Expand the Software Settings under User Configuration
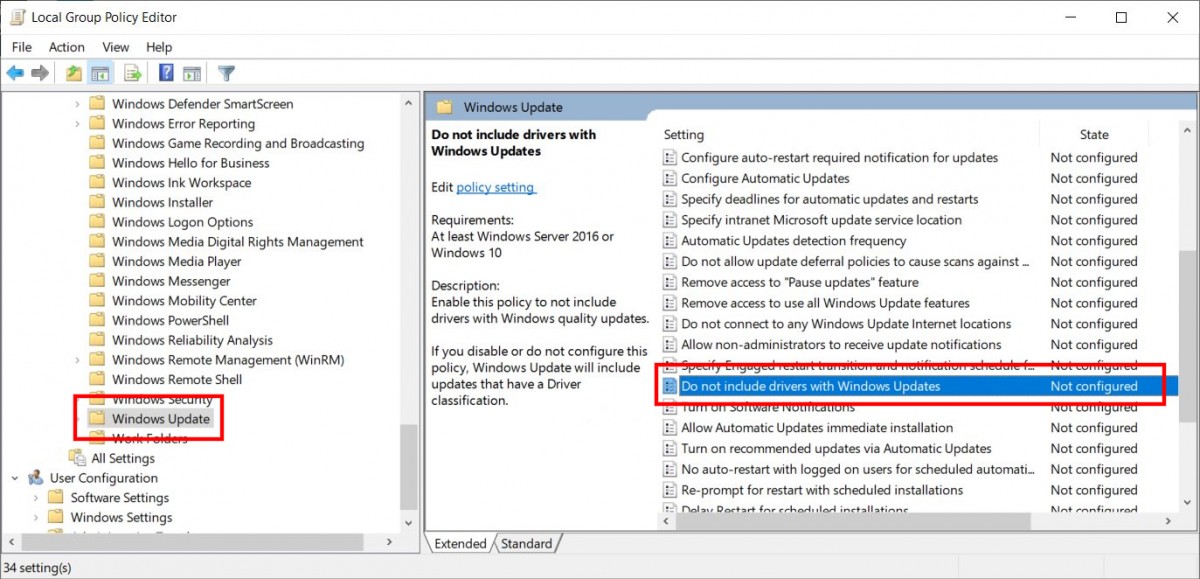Image resolution: width=1200 pixels, height=579 pixels. click(36, 497)
